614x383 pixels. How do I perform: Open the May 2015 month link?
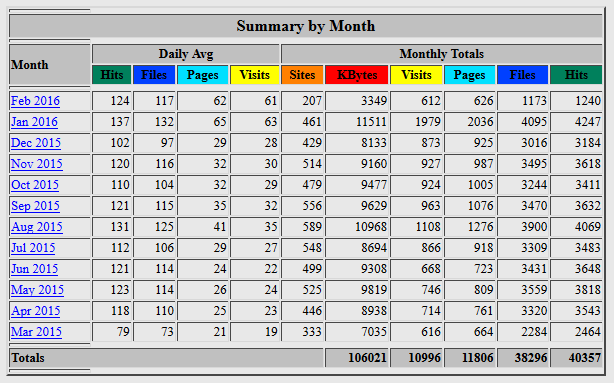(37, 290)
